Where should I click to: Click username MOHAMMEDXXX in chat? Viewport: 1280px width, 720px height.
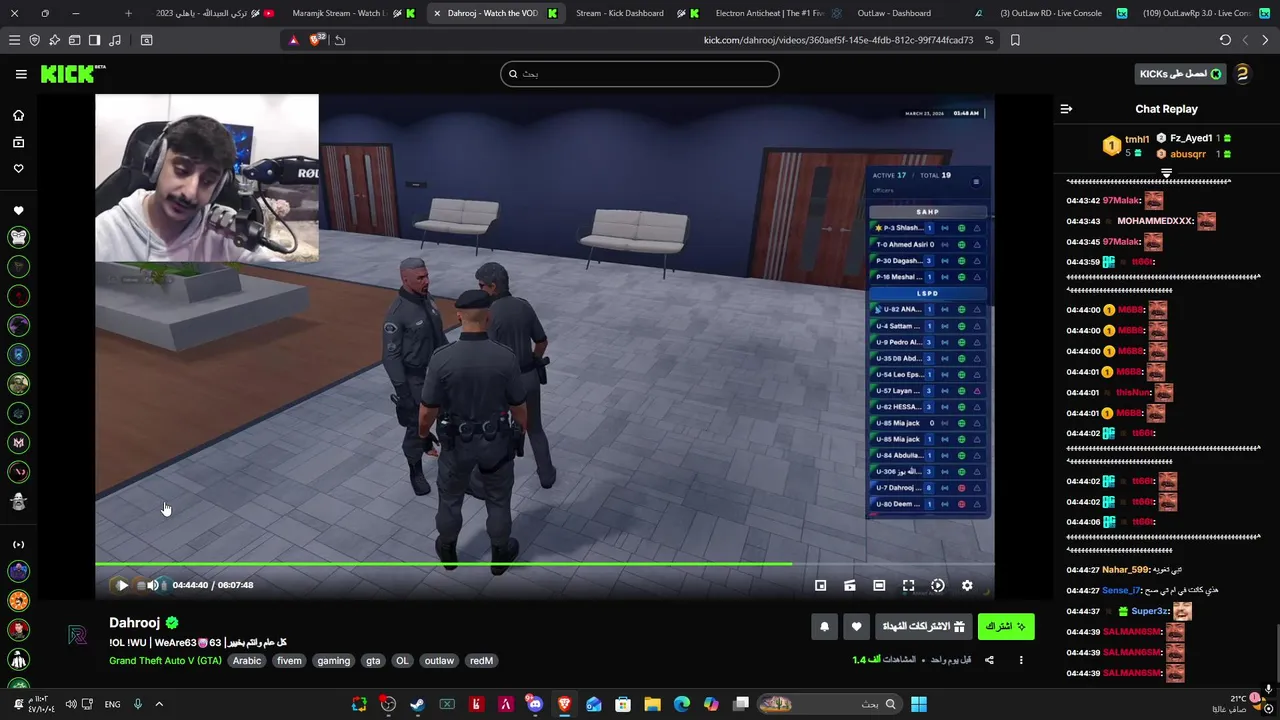pyautogui.click(x=1155, y=221)
